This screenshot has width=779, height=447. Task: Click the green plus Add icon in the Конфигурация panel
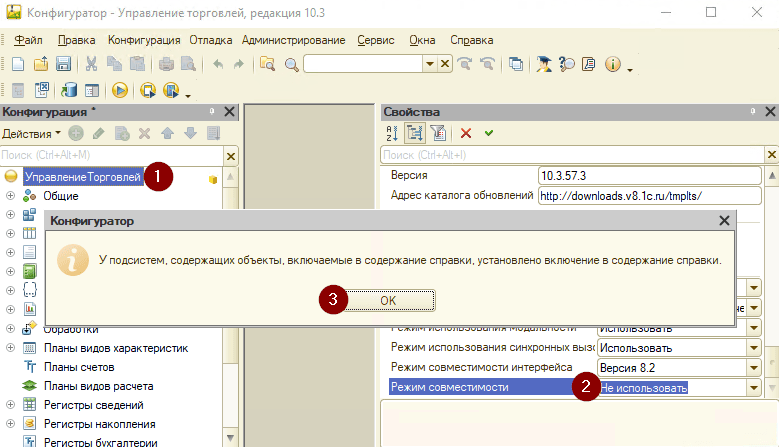[x=76, y=133]
